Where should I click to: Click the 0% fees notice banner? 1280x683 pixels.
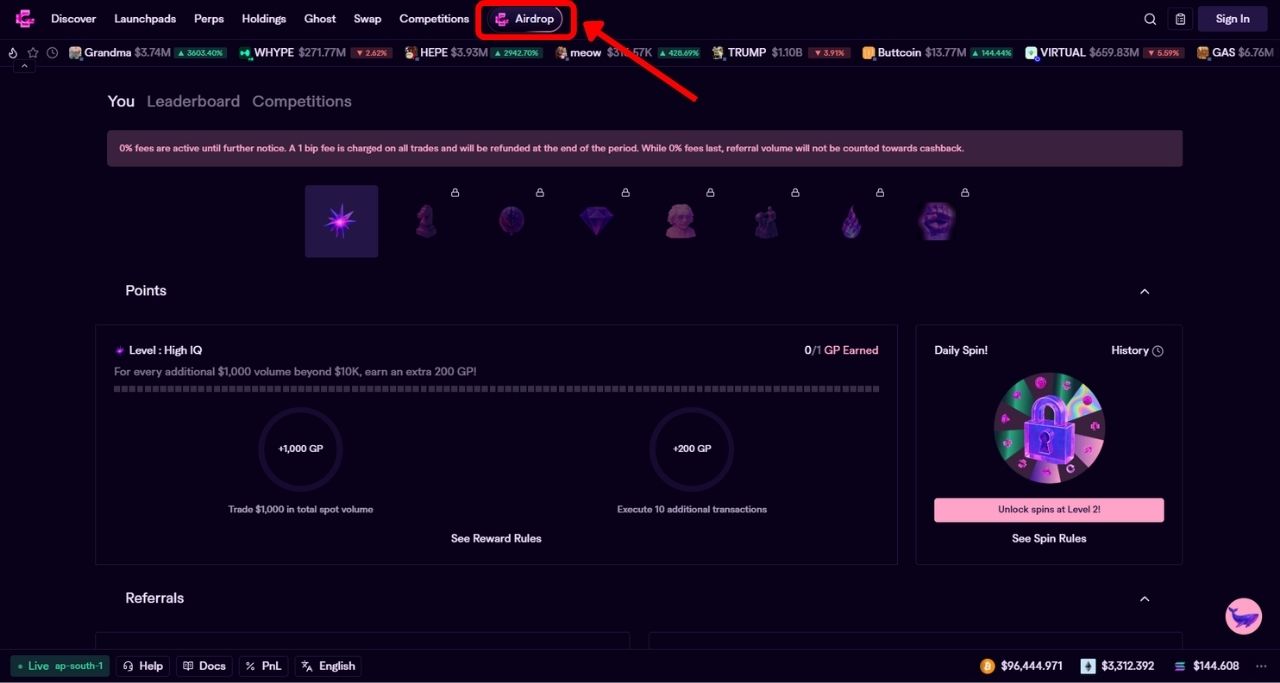coord(645,148)
